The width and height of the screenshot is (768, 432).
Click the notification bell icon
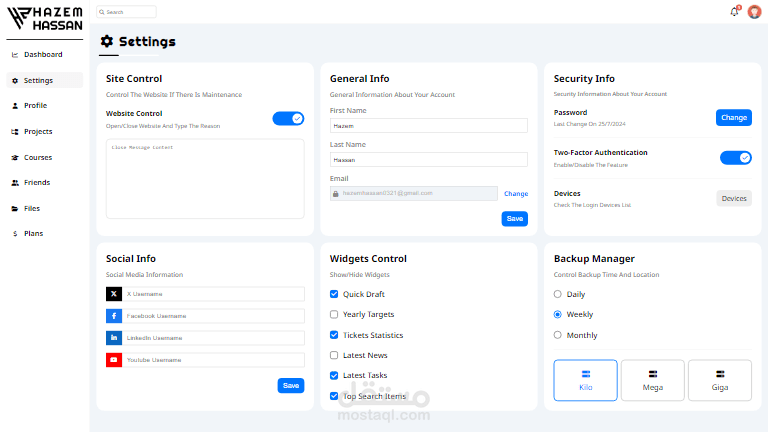pos(734,12)
